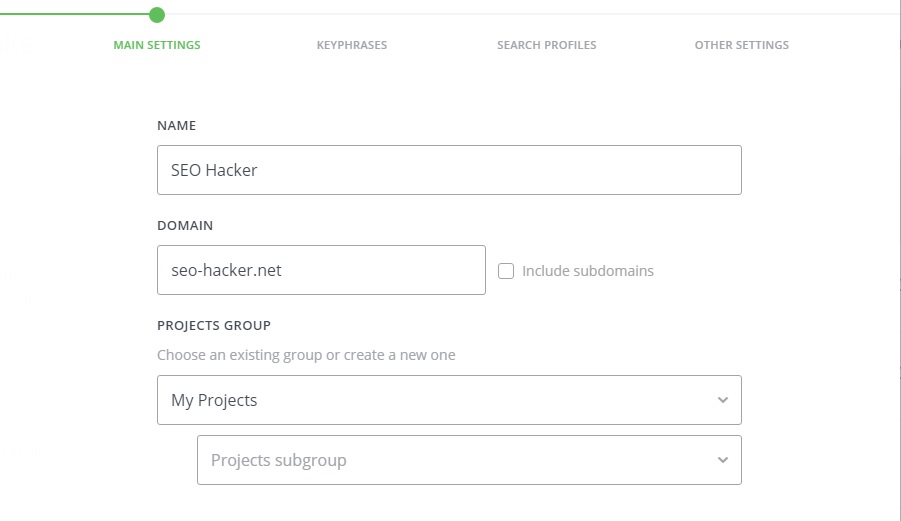
Task: Tick the Include subdomains checkbox
Action: pyautogui.click(x=506, y=271)
